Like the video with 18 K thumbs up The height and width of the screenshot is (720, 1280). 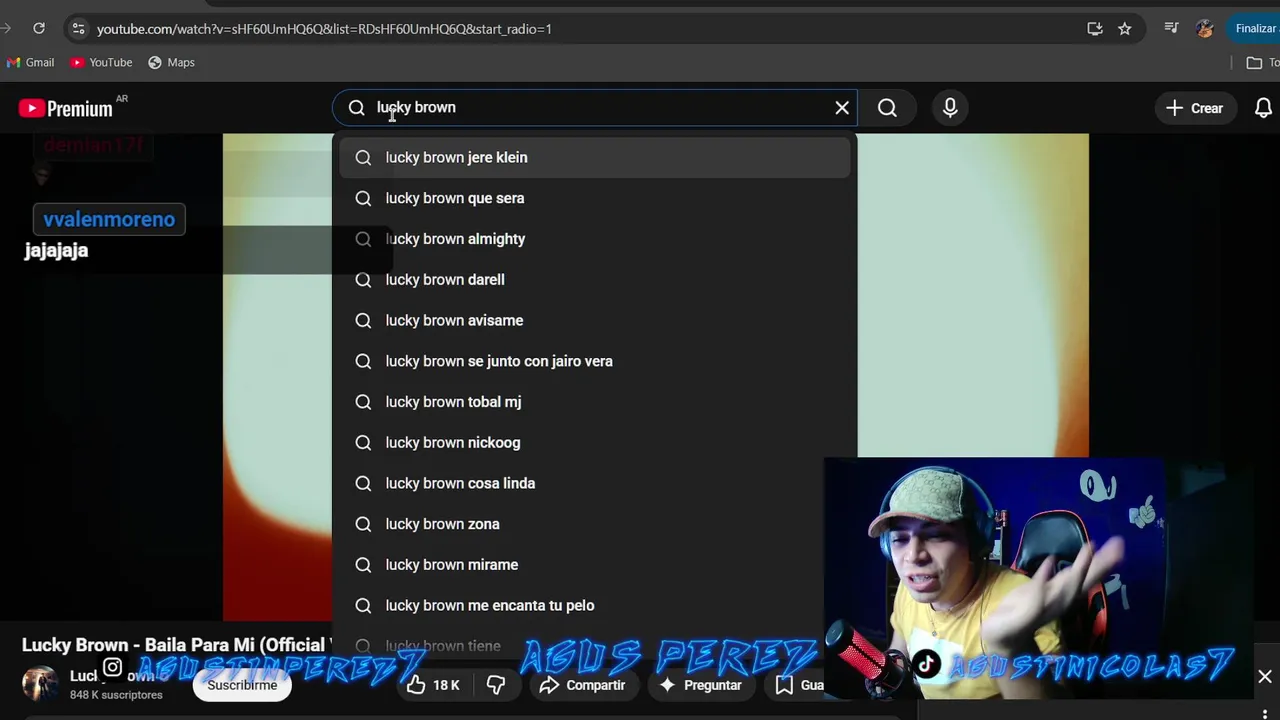[433, 685]
